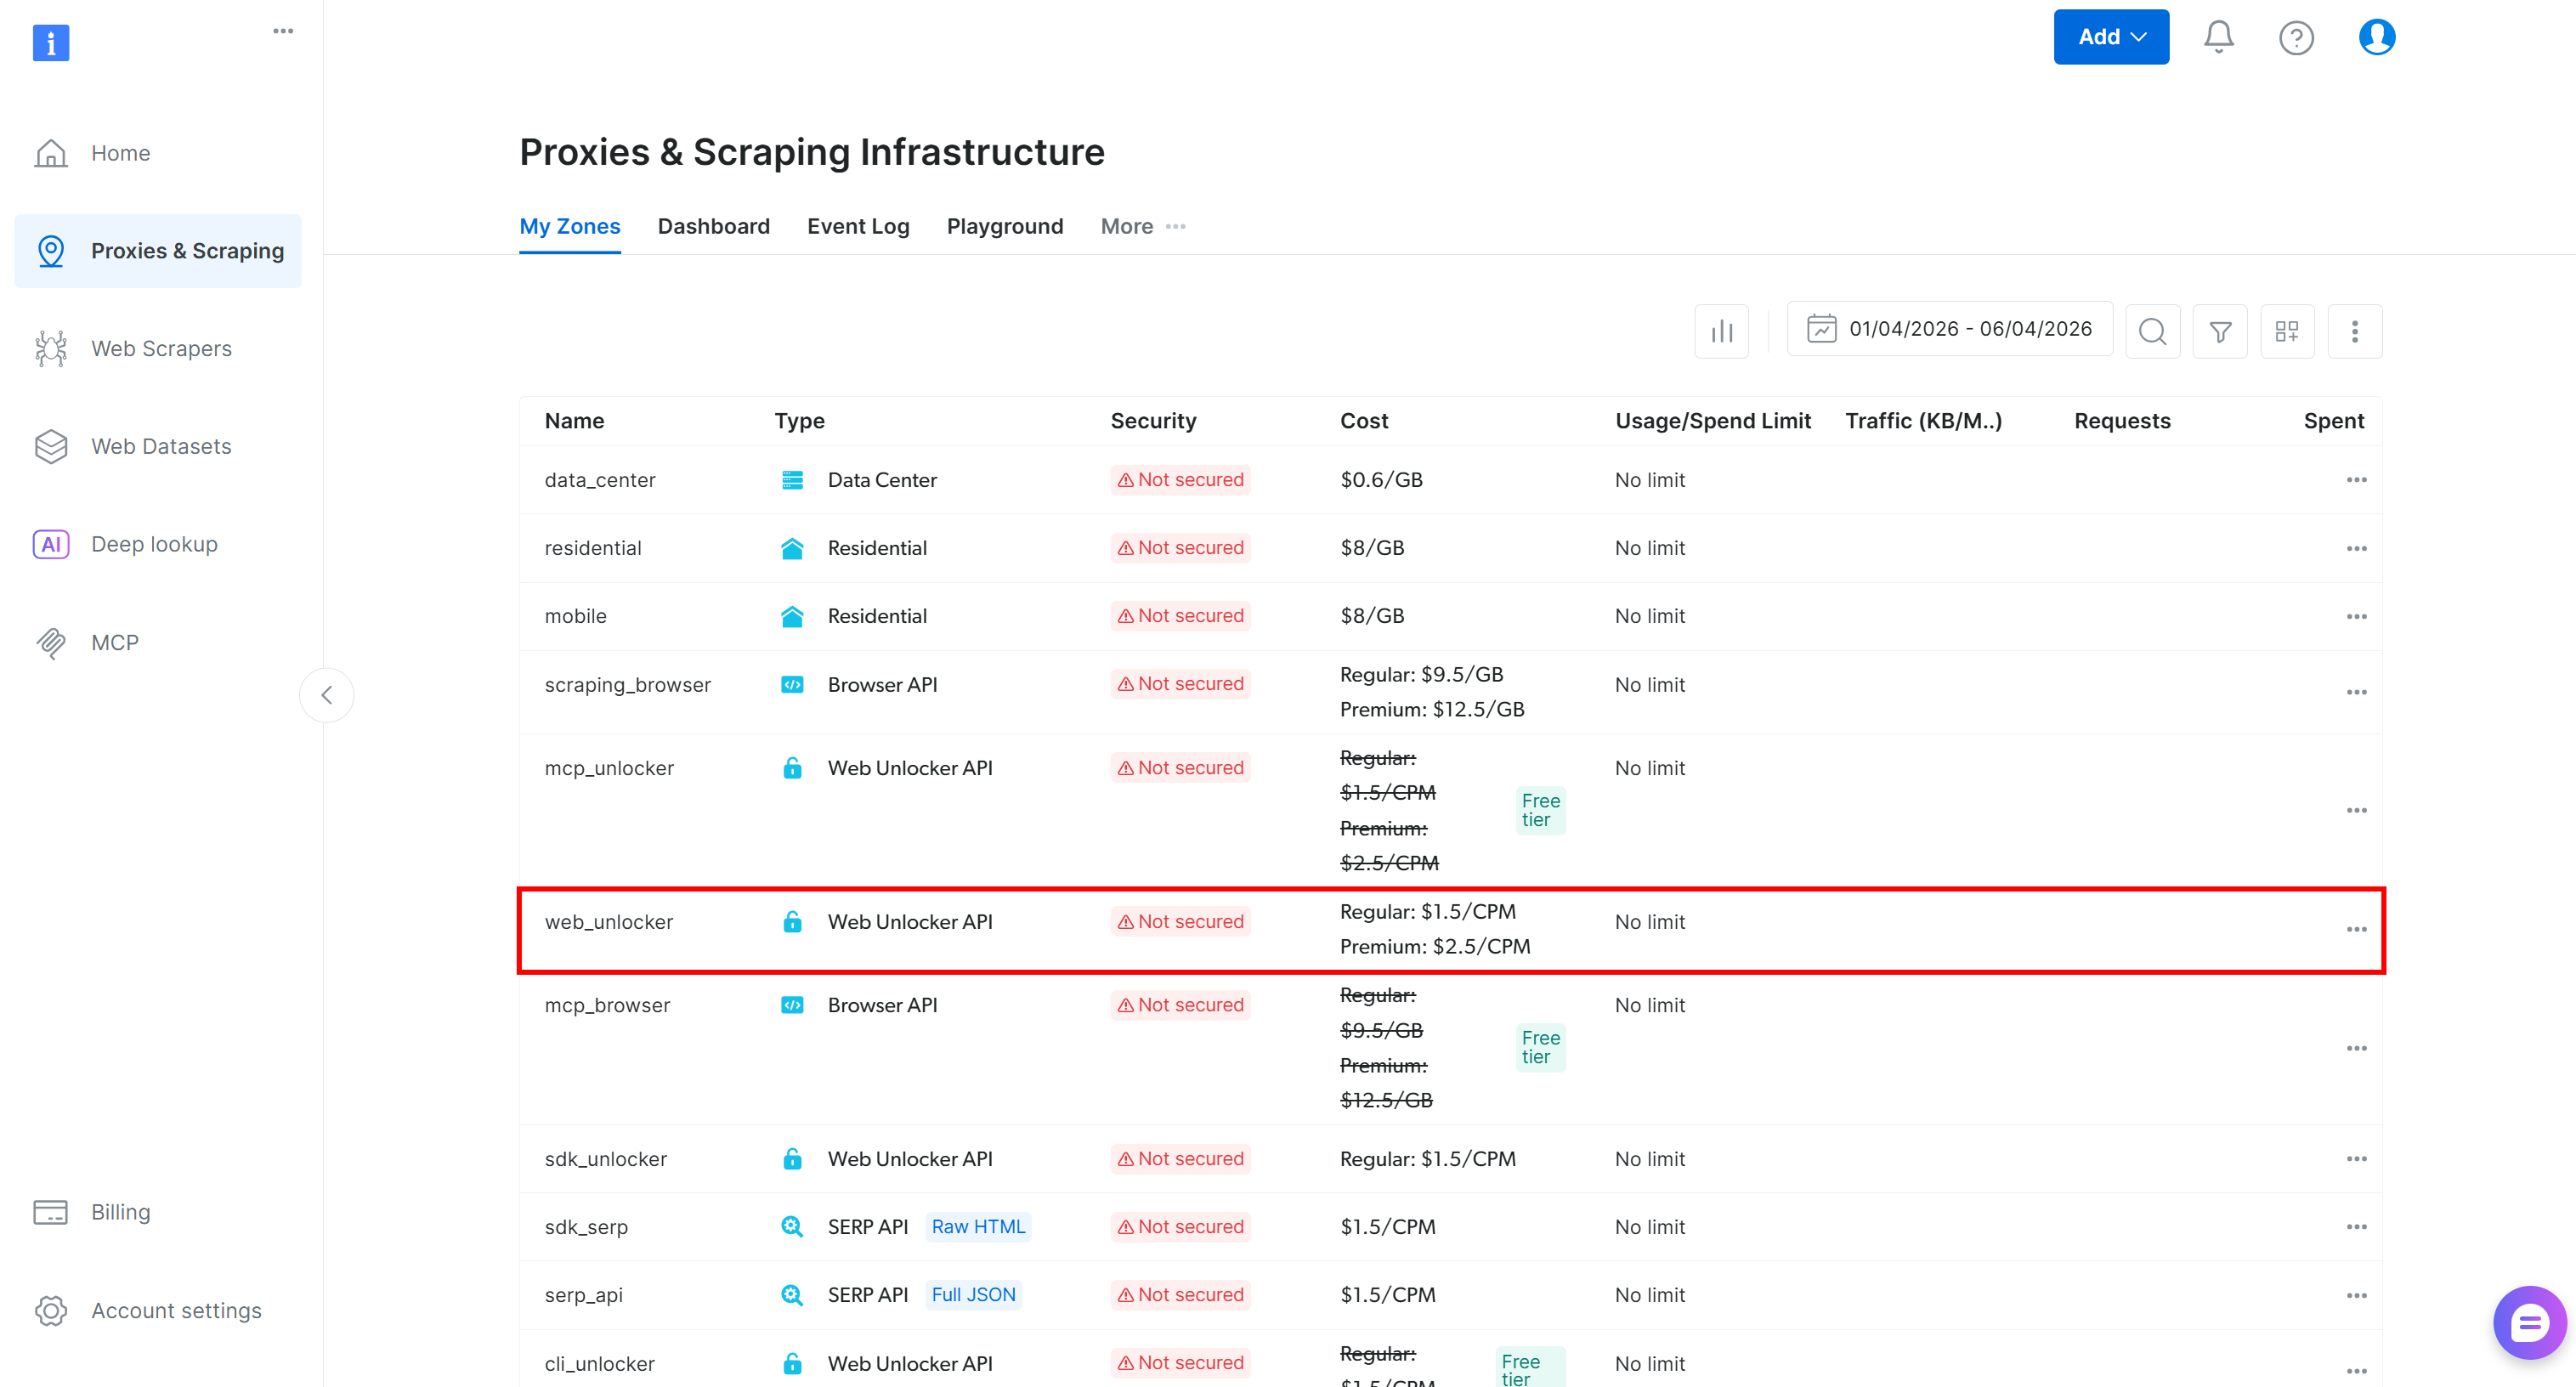Open Billing from the sidebar
Image resolution: width=2576 pixels, height=1387 pixels.
120,1211
